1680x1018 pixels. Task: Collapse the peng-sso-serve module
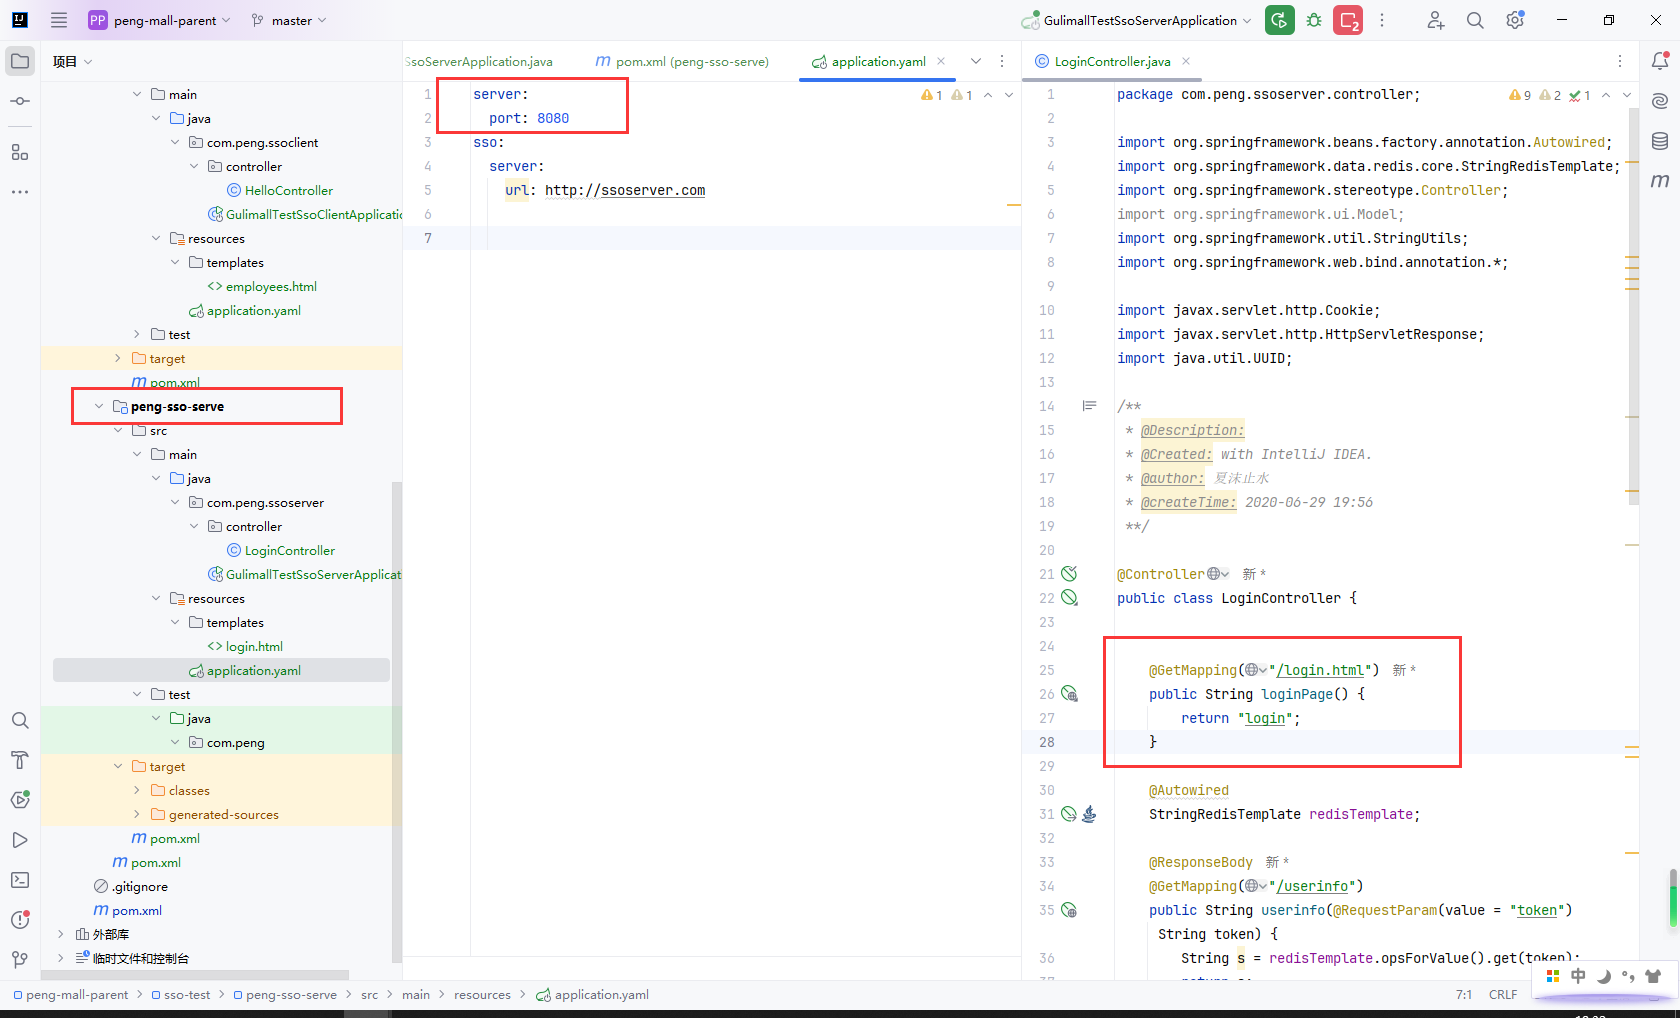[x=99, y=406]
